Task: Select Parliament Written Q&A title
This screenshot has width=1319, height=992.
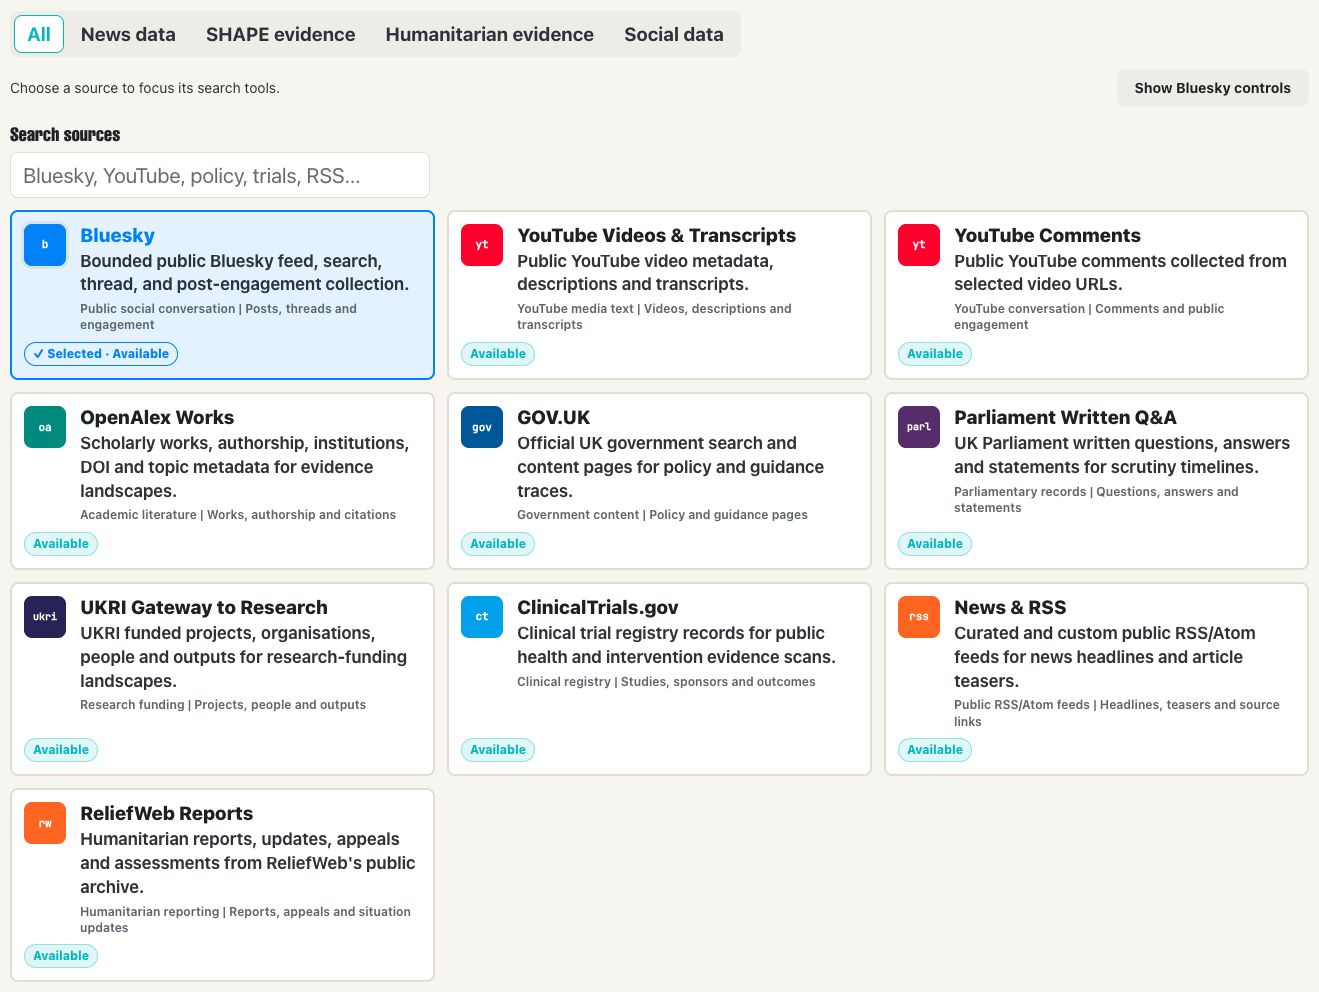Action: [1065, 417]
